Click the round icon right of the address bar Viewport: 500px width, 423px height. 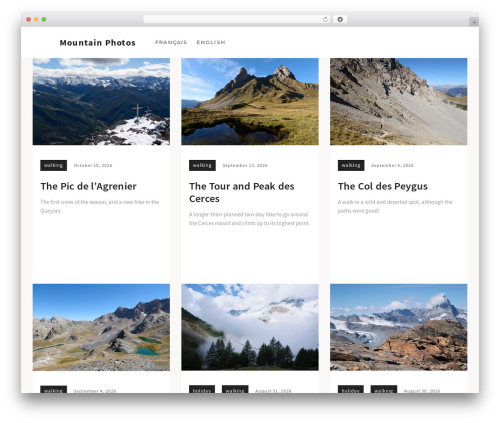point(340,19)
